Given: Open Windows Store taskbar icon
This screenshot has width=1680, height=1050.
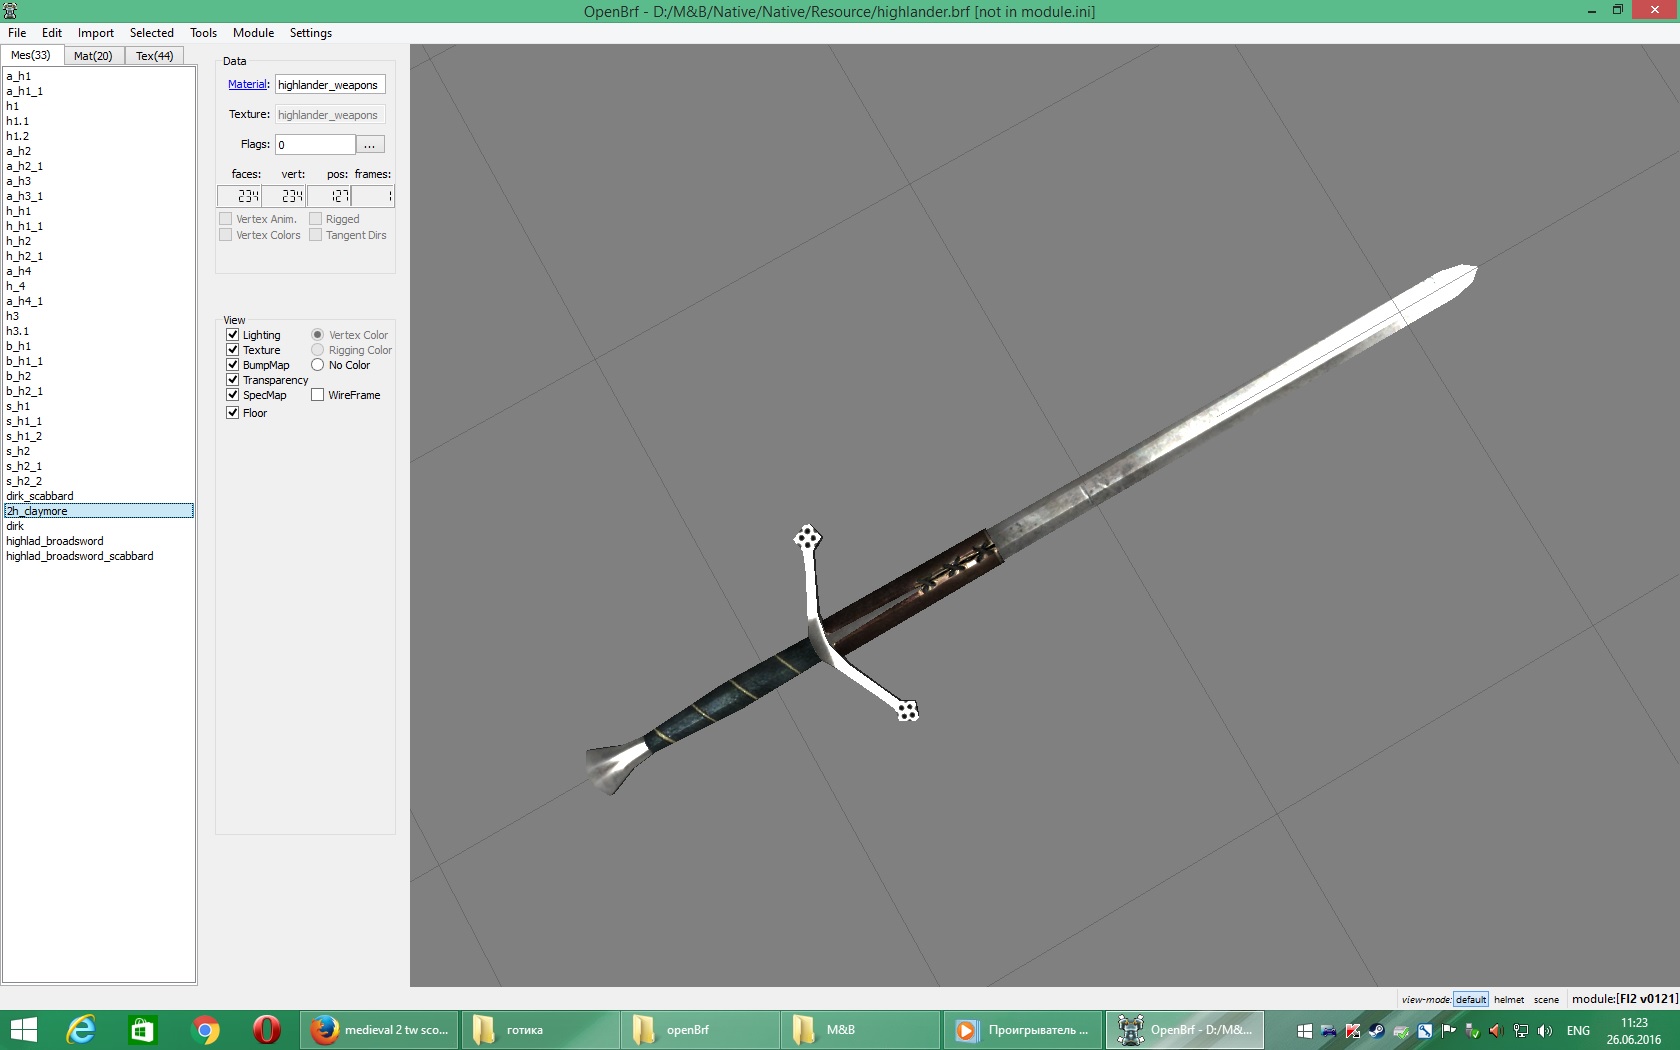Looking at the screenshot, I should (142, 1030).
